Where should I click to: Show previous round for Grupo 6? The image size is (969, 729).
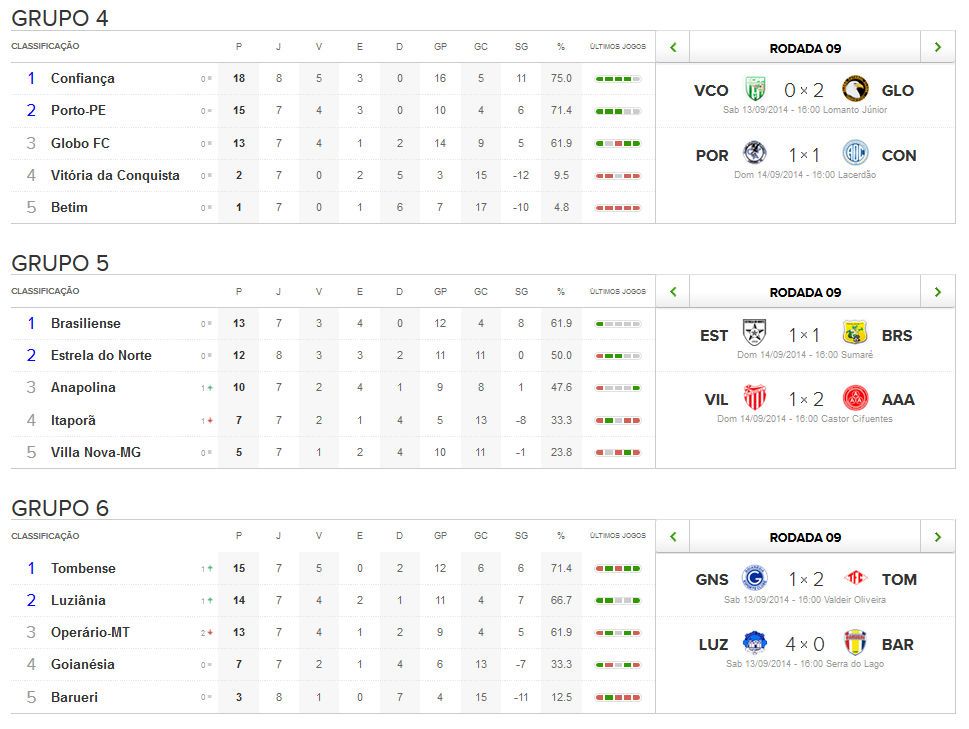[673, 537]
